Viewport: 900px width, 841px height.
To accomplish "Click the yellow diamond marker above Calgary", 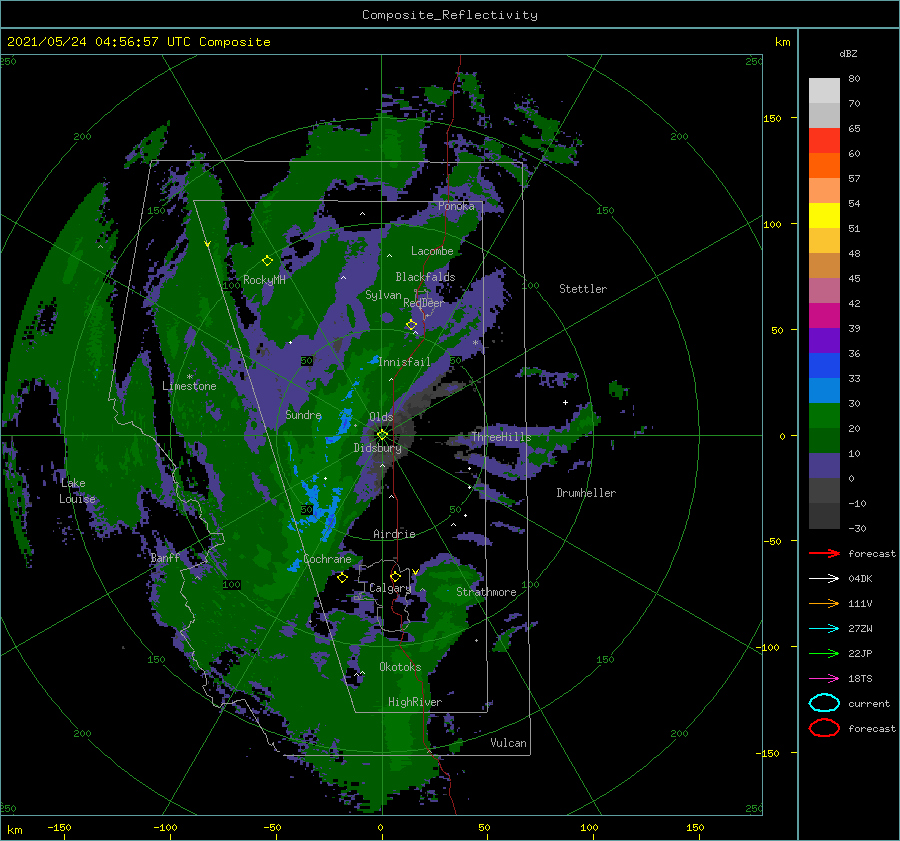I will pos(395,576).
